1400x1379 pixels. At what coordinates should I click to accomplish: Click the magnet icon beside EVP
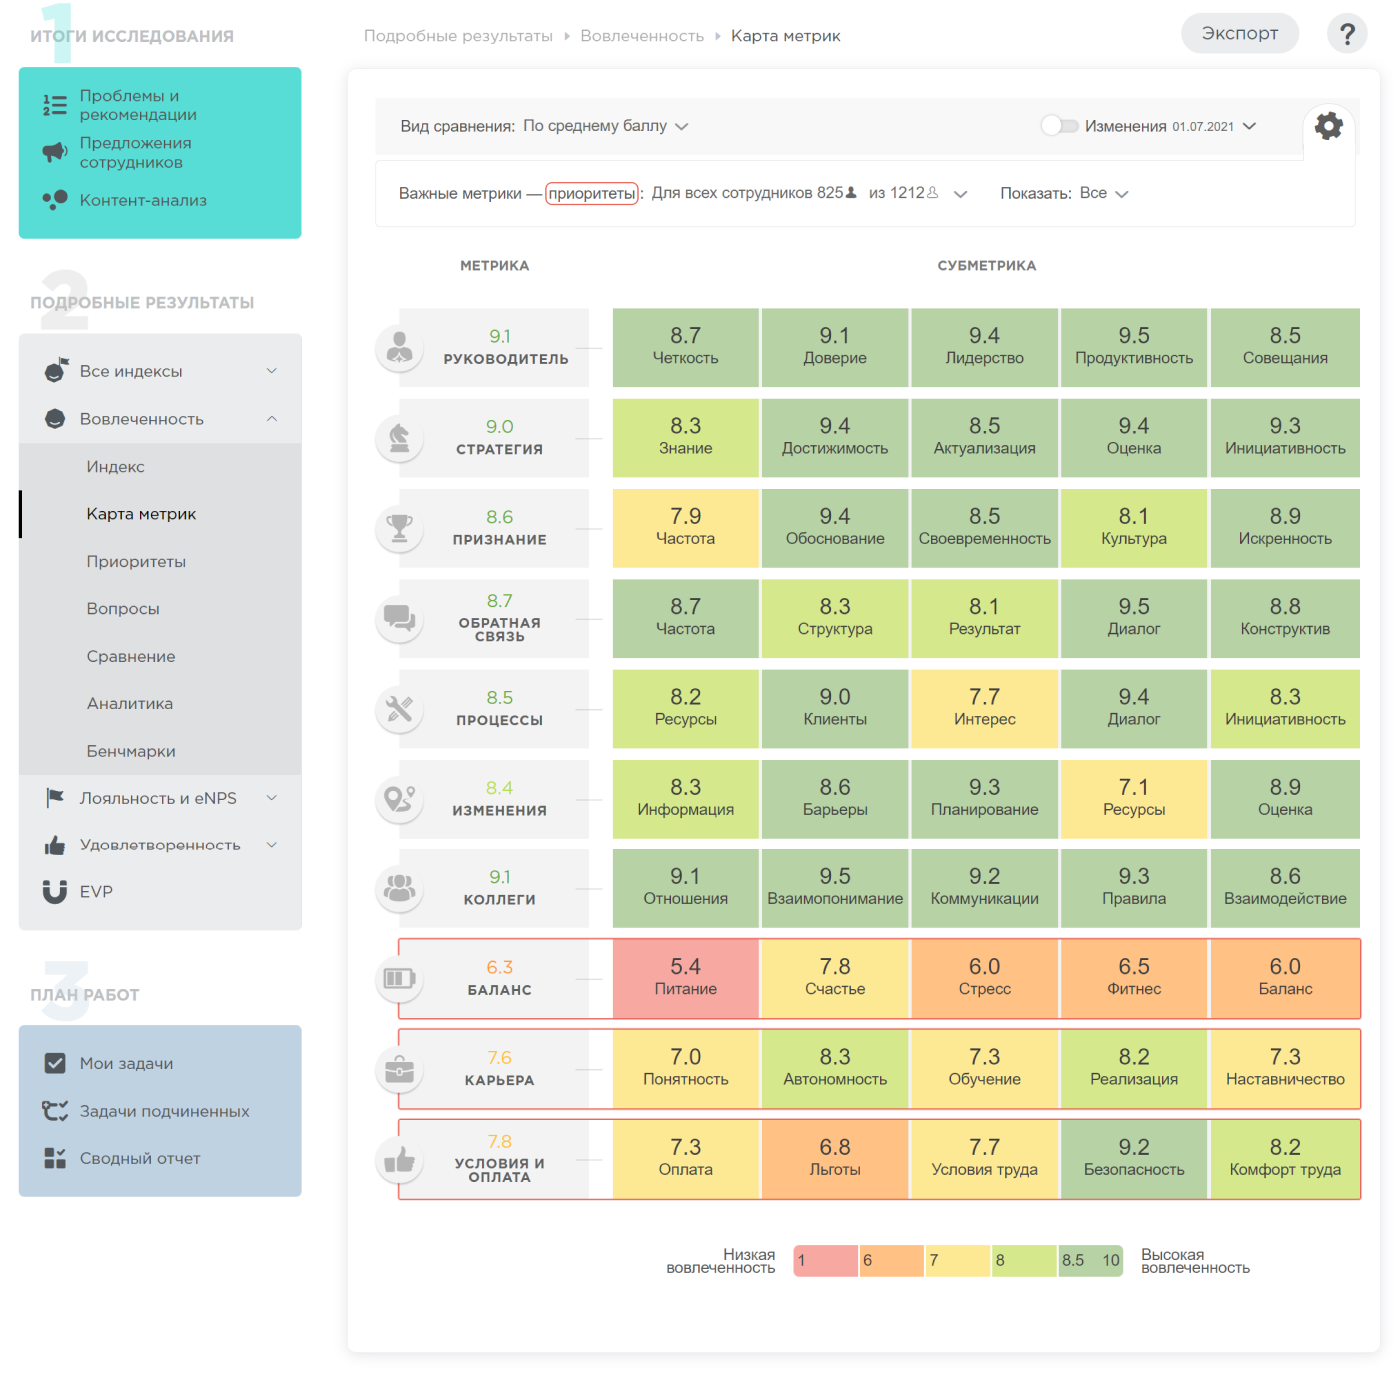point(55,891)
